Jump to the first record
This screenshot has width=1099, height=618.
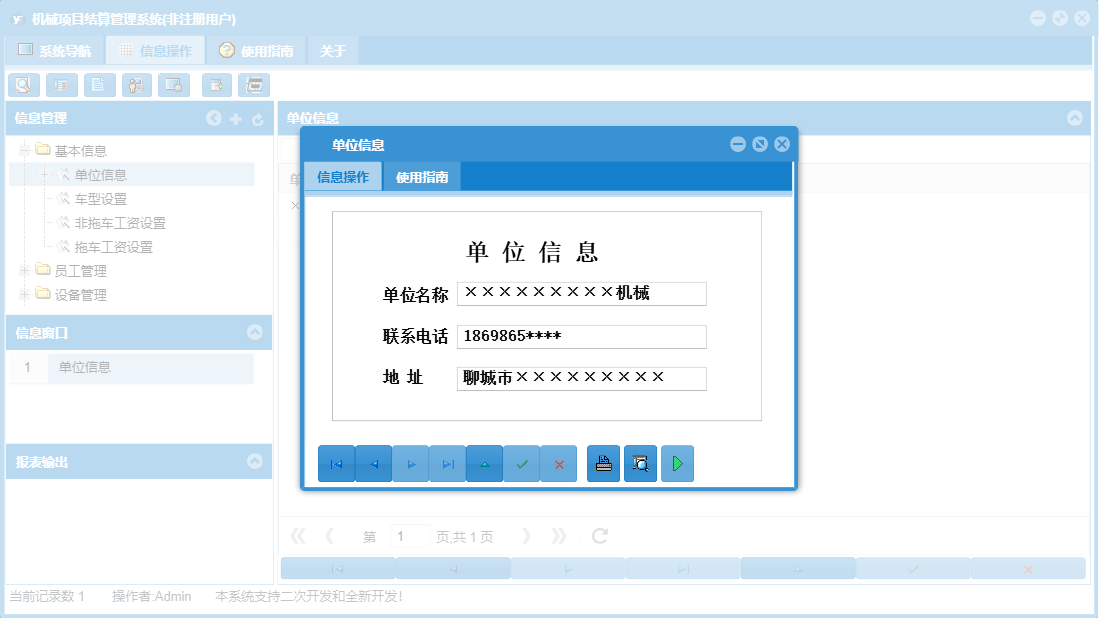[x=336, y=463]
